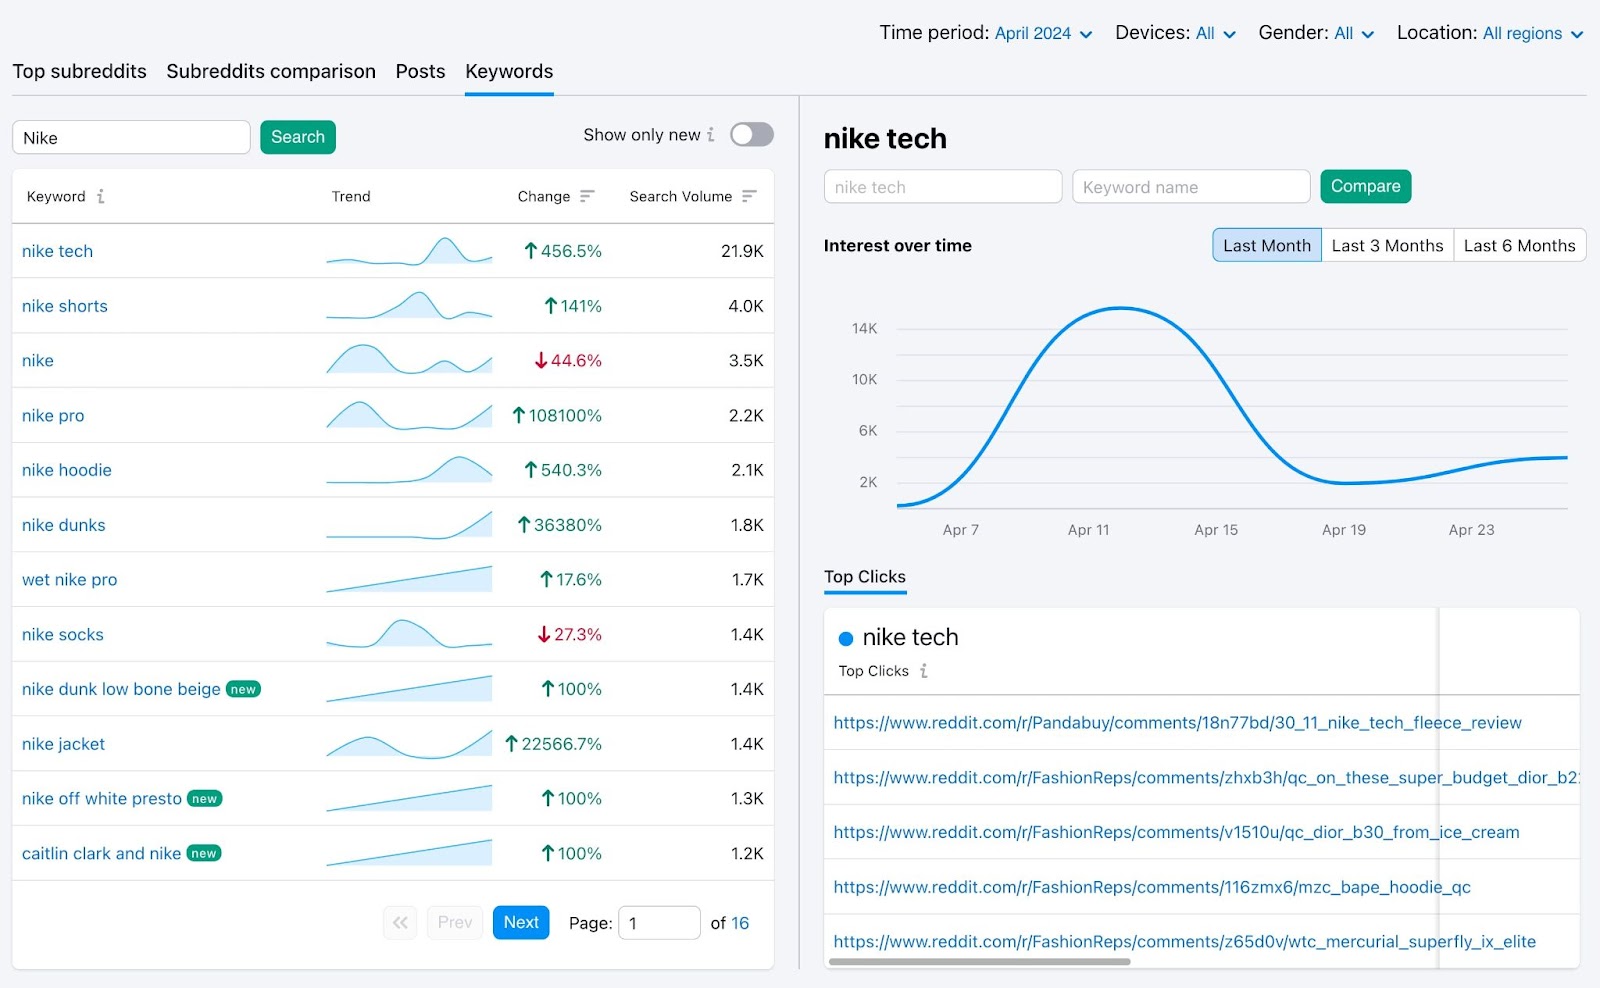Click the info icon next to Keyword header

(99, 197)
